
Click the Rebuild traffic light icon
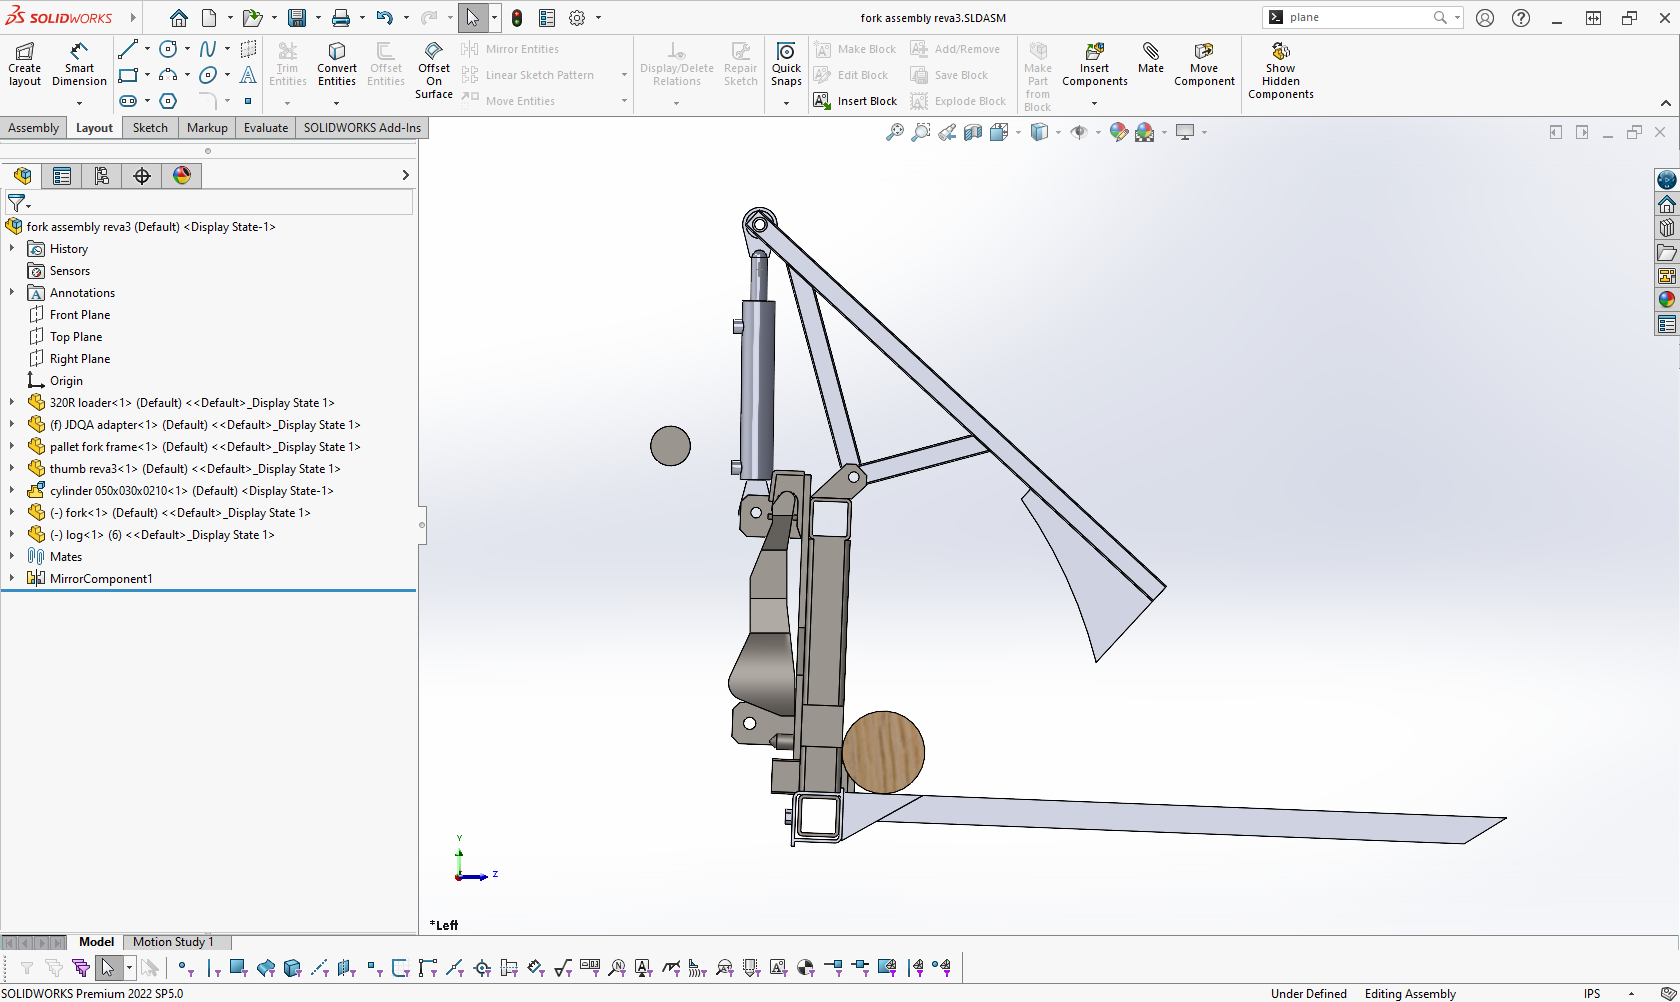pyautogui.click(x=517, y=18)
